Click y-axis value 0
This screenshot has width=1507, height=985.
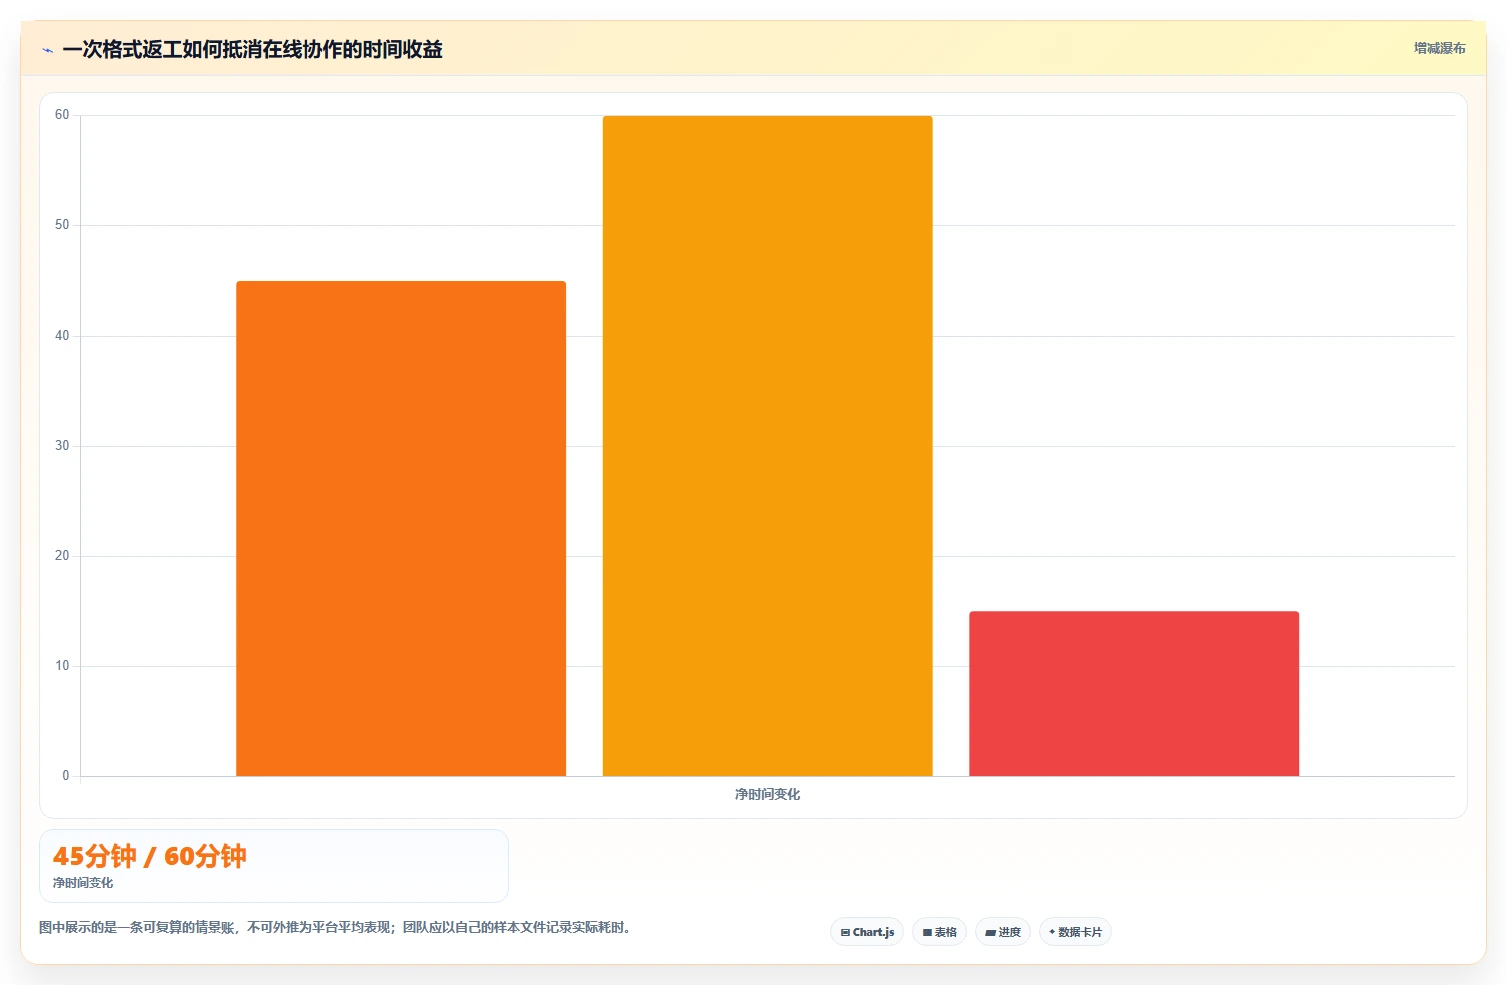click(66, 776)
